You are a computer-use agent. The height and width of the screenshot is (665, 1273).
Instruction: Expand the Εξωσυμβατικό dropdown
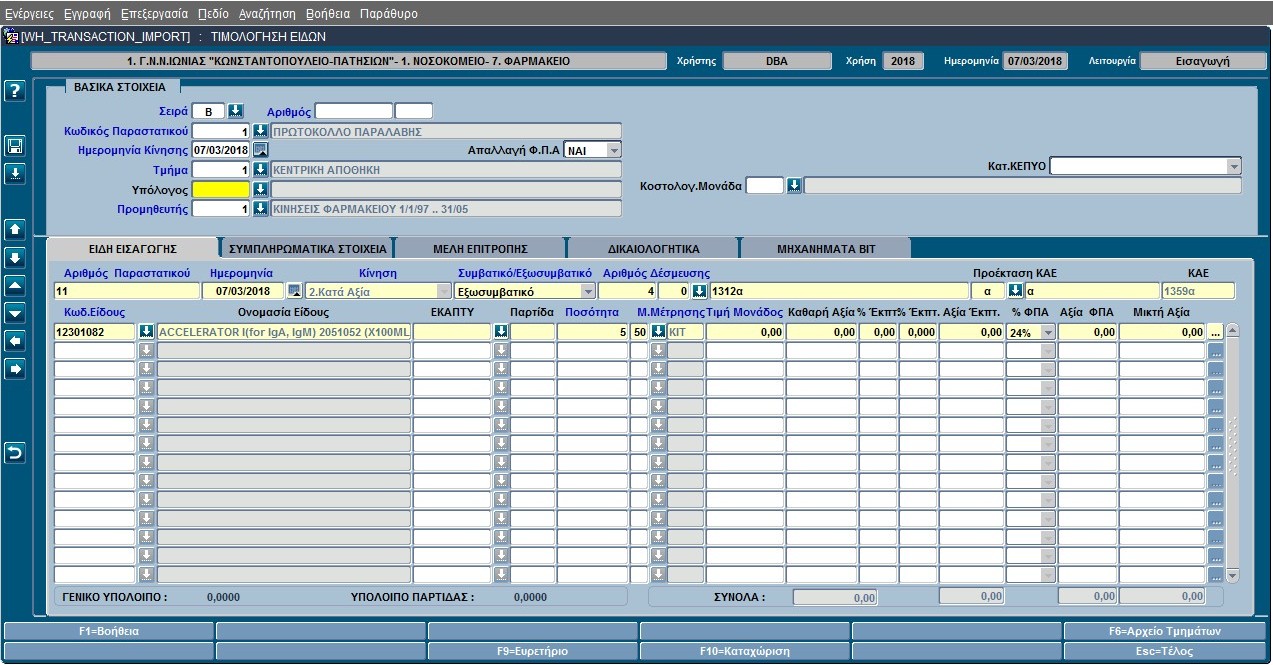click(588, 291)
